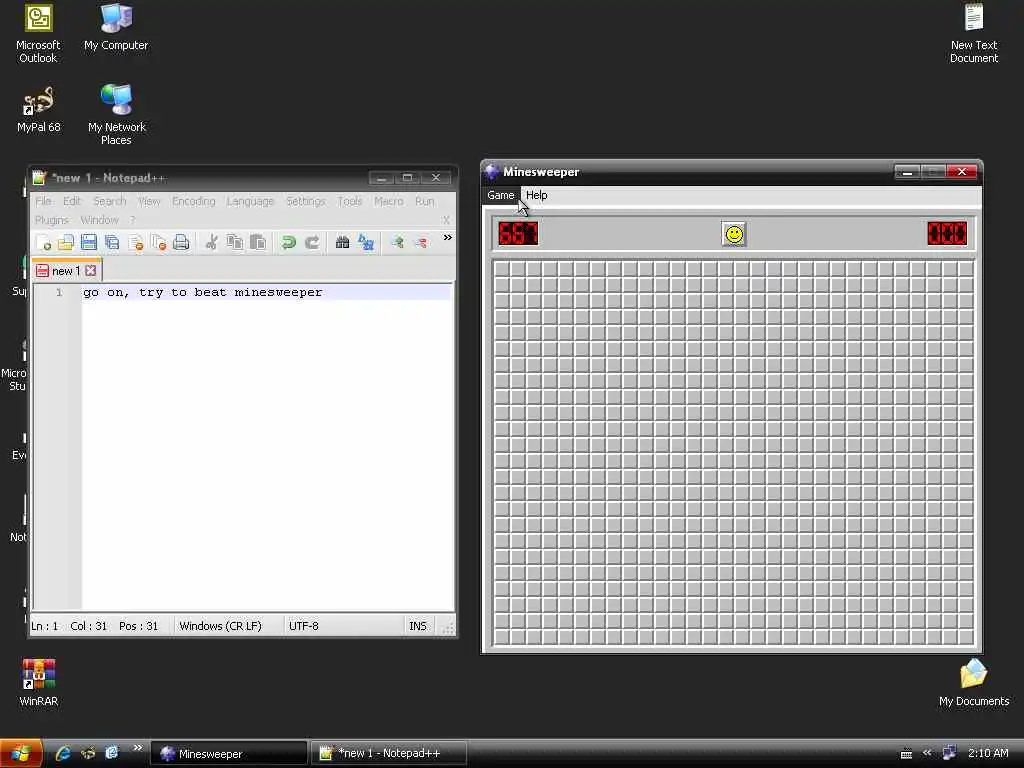
Task: Open the Macro menu in Notepad++
Action: (389, 201)
